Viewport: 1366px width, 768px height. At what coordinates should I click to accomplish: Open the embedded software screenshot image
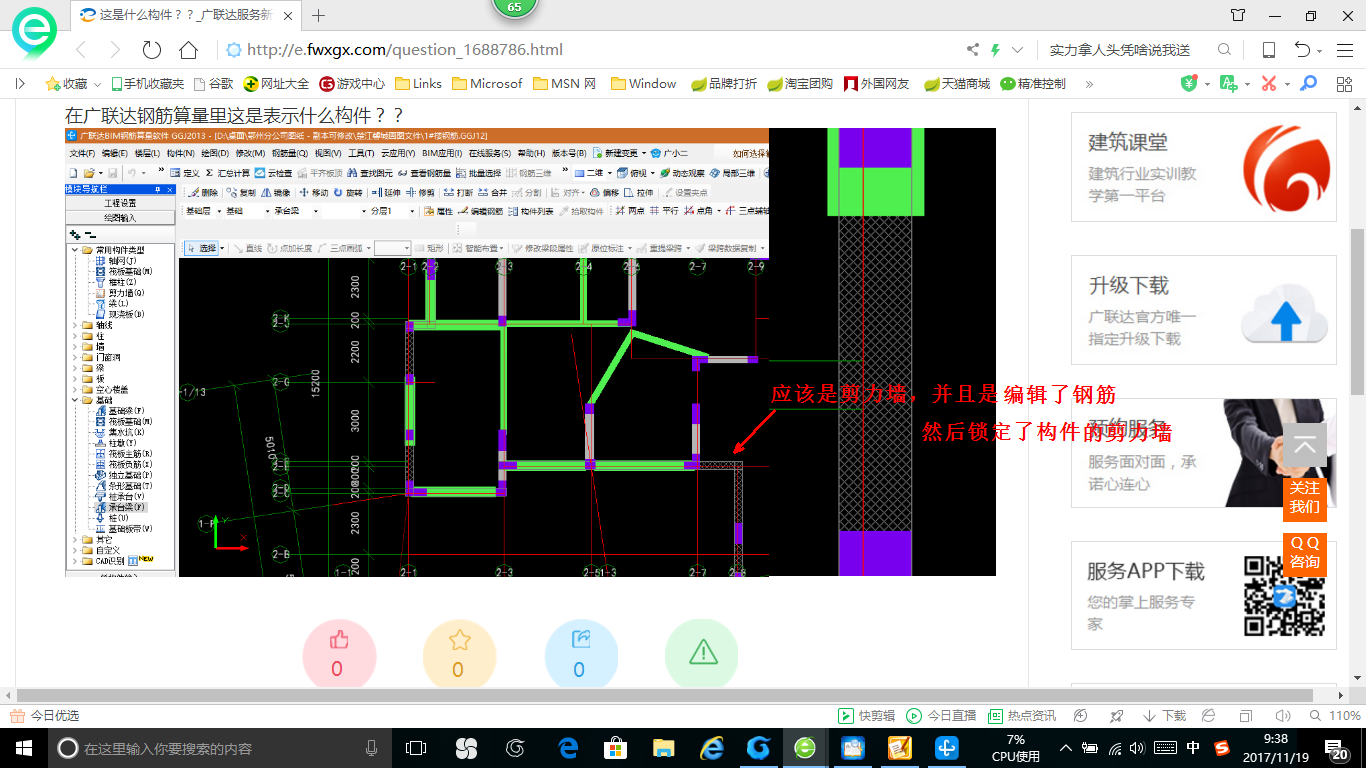530,352
